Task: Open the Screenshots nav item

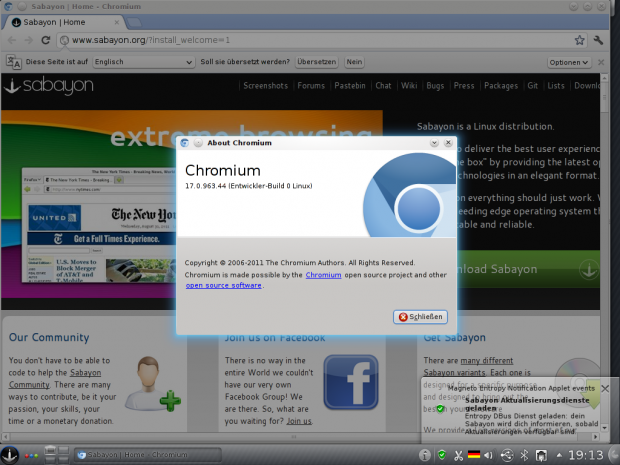Action: pos(265,86)
